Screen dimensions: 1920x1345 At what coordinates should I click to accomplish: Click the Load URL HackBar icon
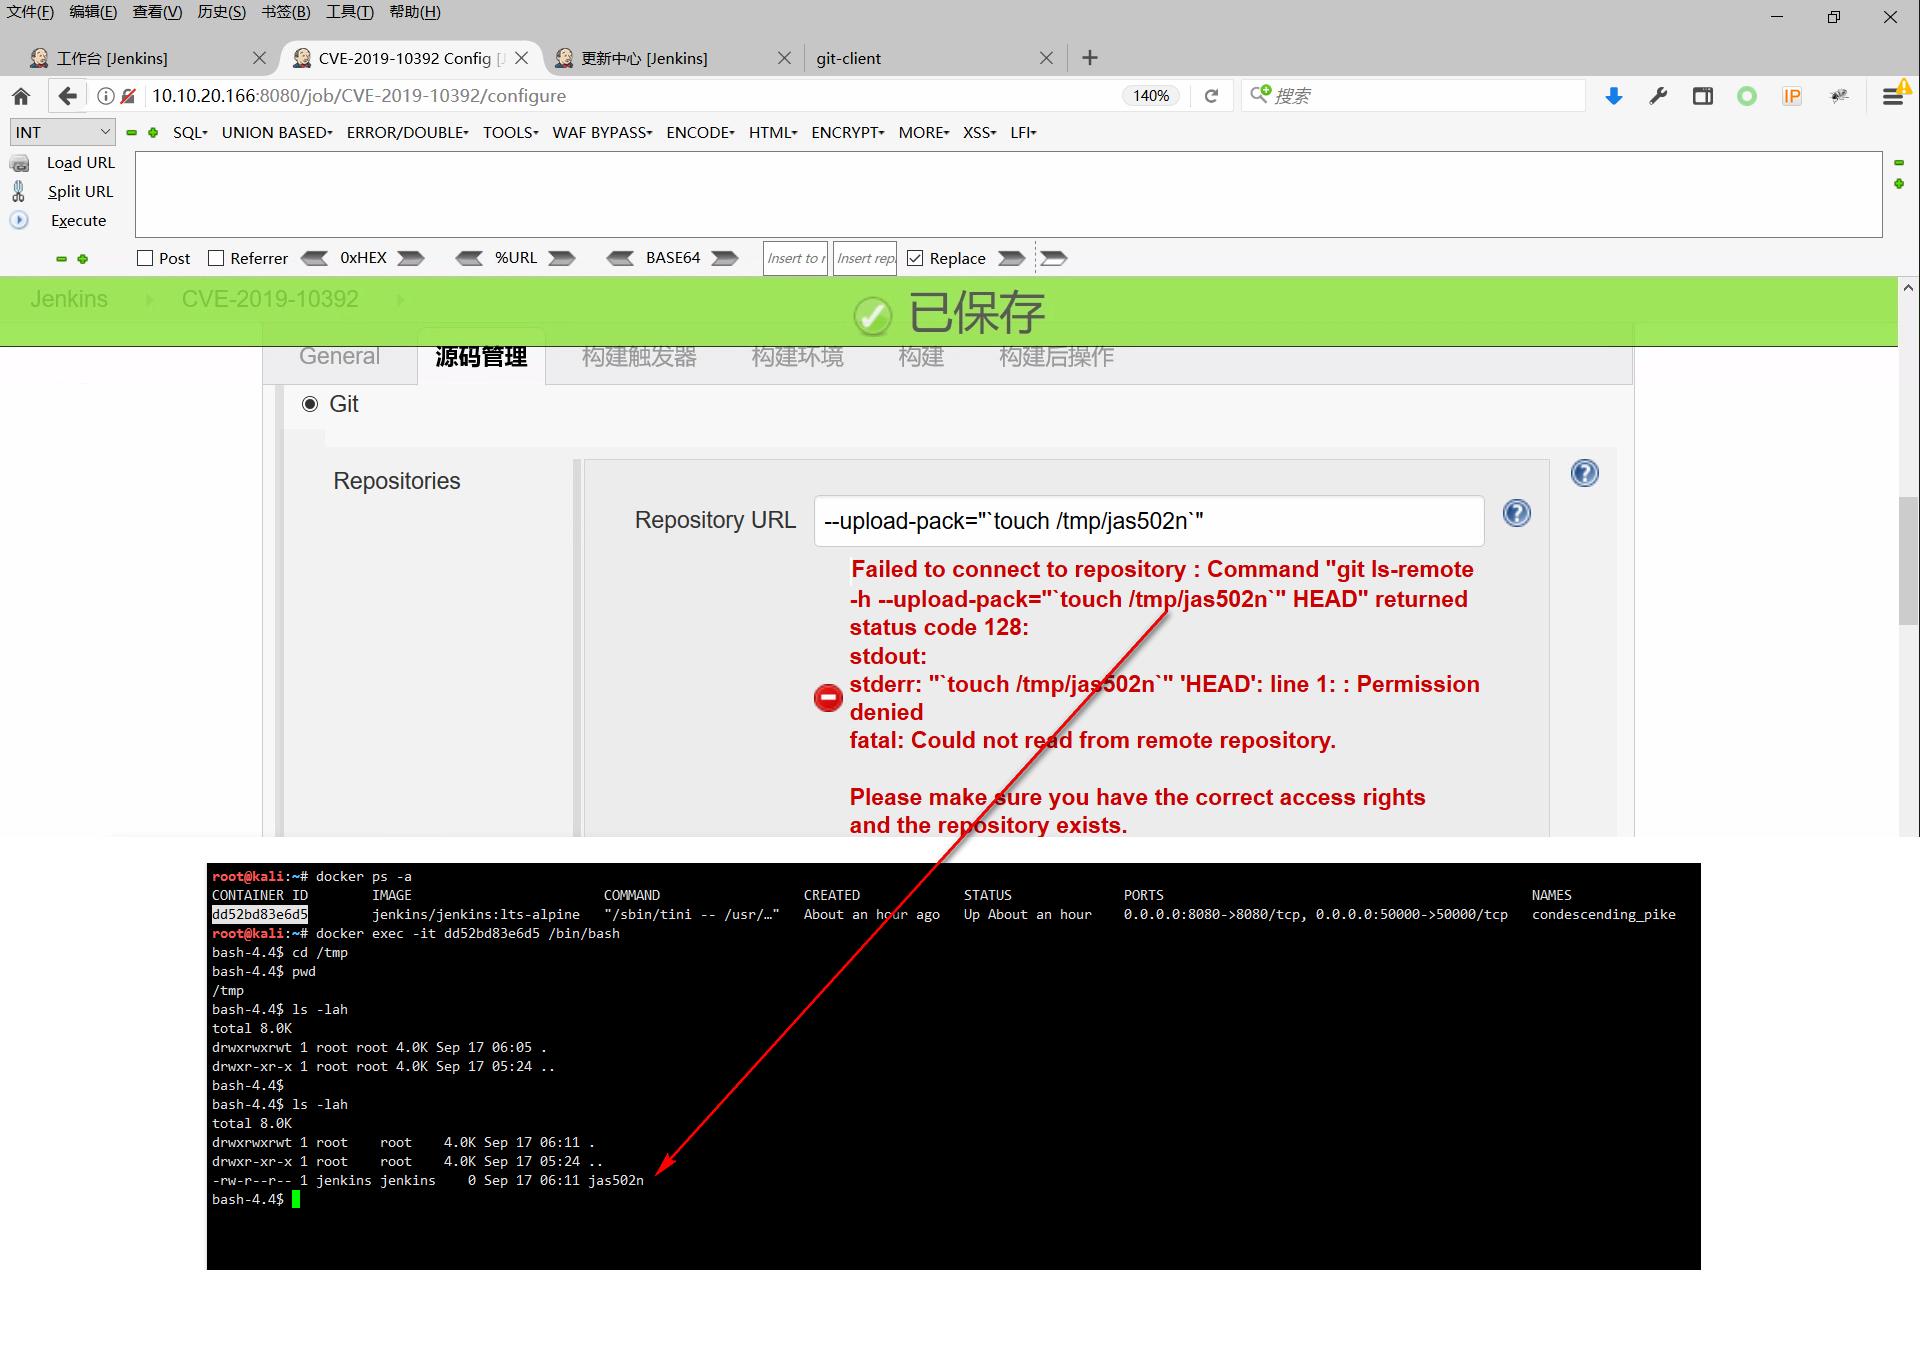coord(19,163)
